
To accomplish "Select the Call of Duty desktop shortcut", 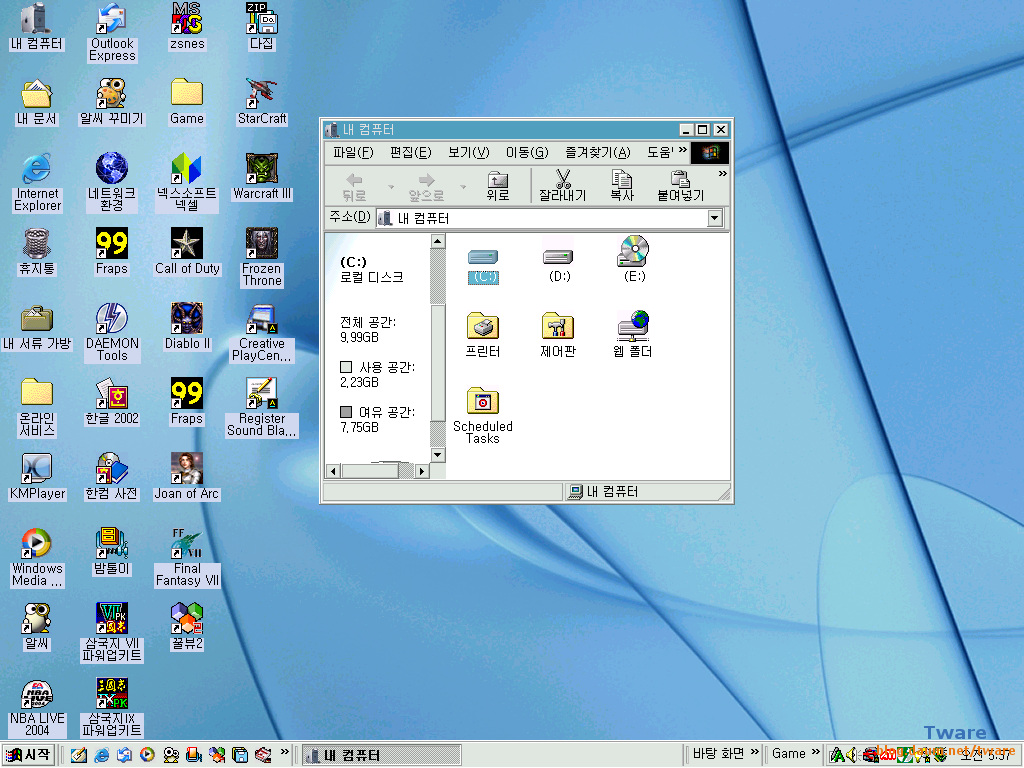I will [x=187, y=251].
